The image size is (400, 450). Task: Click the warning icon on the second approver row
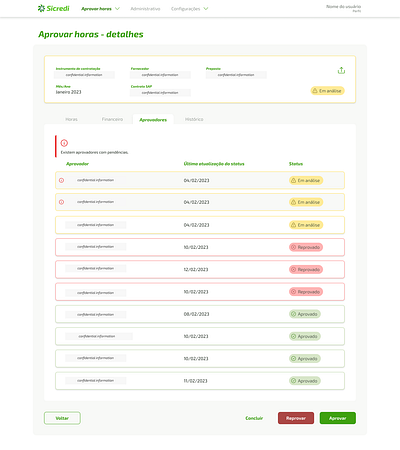coord(61,202)
